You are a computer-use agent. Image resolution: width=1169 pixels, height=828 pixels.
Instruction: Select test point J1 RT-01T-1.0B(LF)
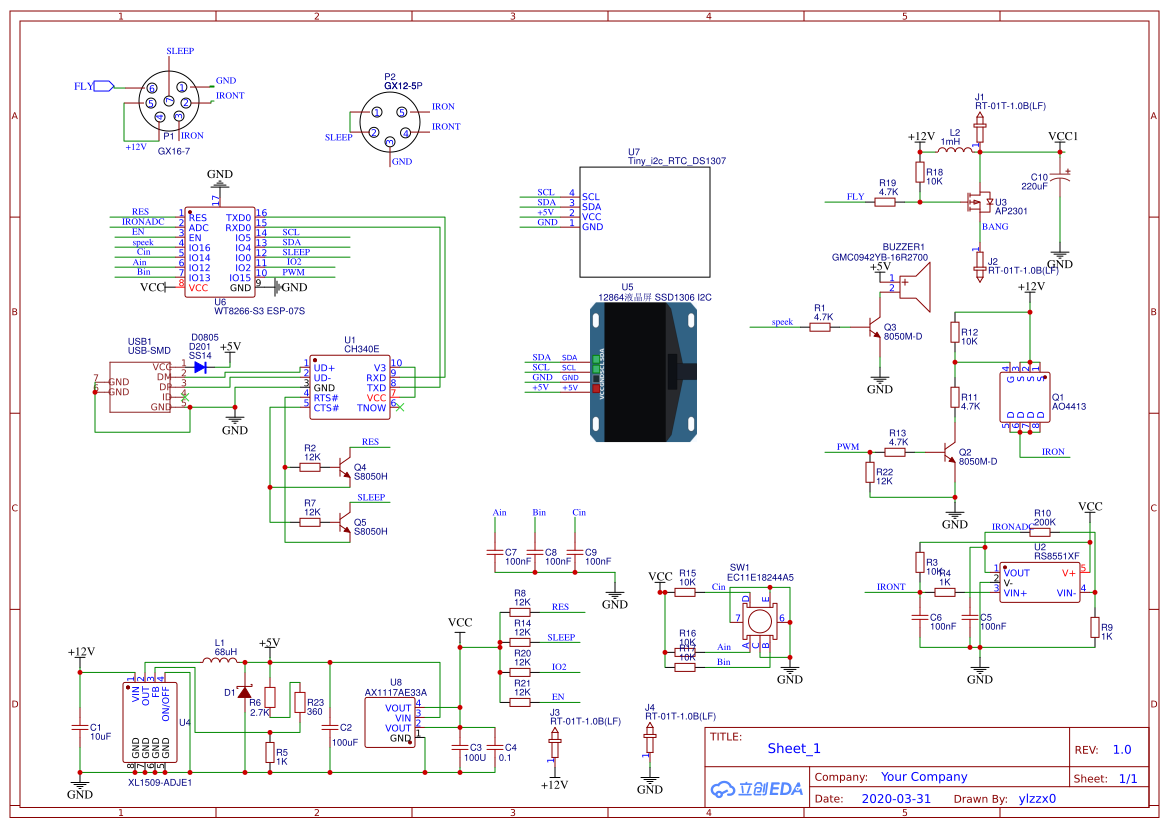click(x=980, y=128)
